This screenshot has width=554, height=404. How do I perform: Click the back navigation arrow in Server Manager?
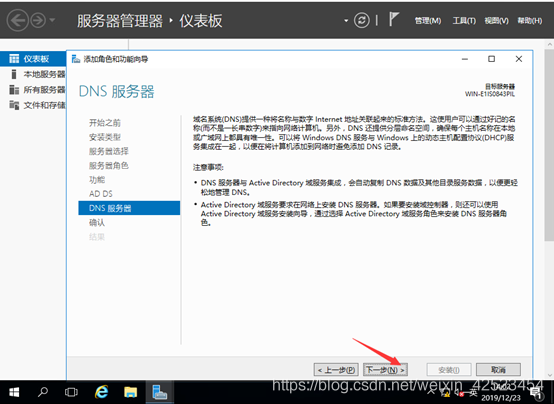[x=17, y=21]
